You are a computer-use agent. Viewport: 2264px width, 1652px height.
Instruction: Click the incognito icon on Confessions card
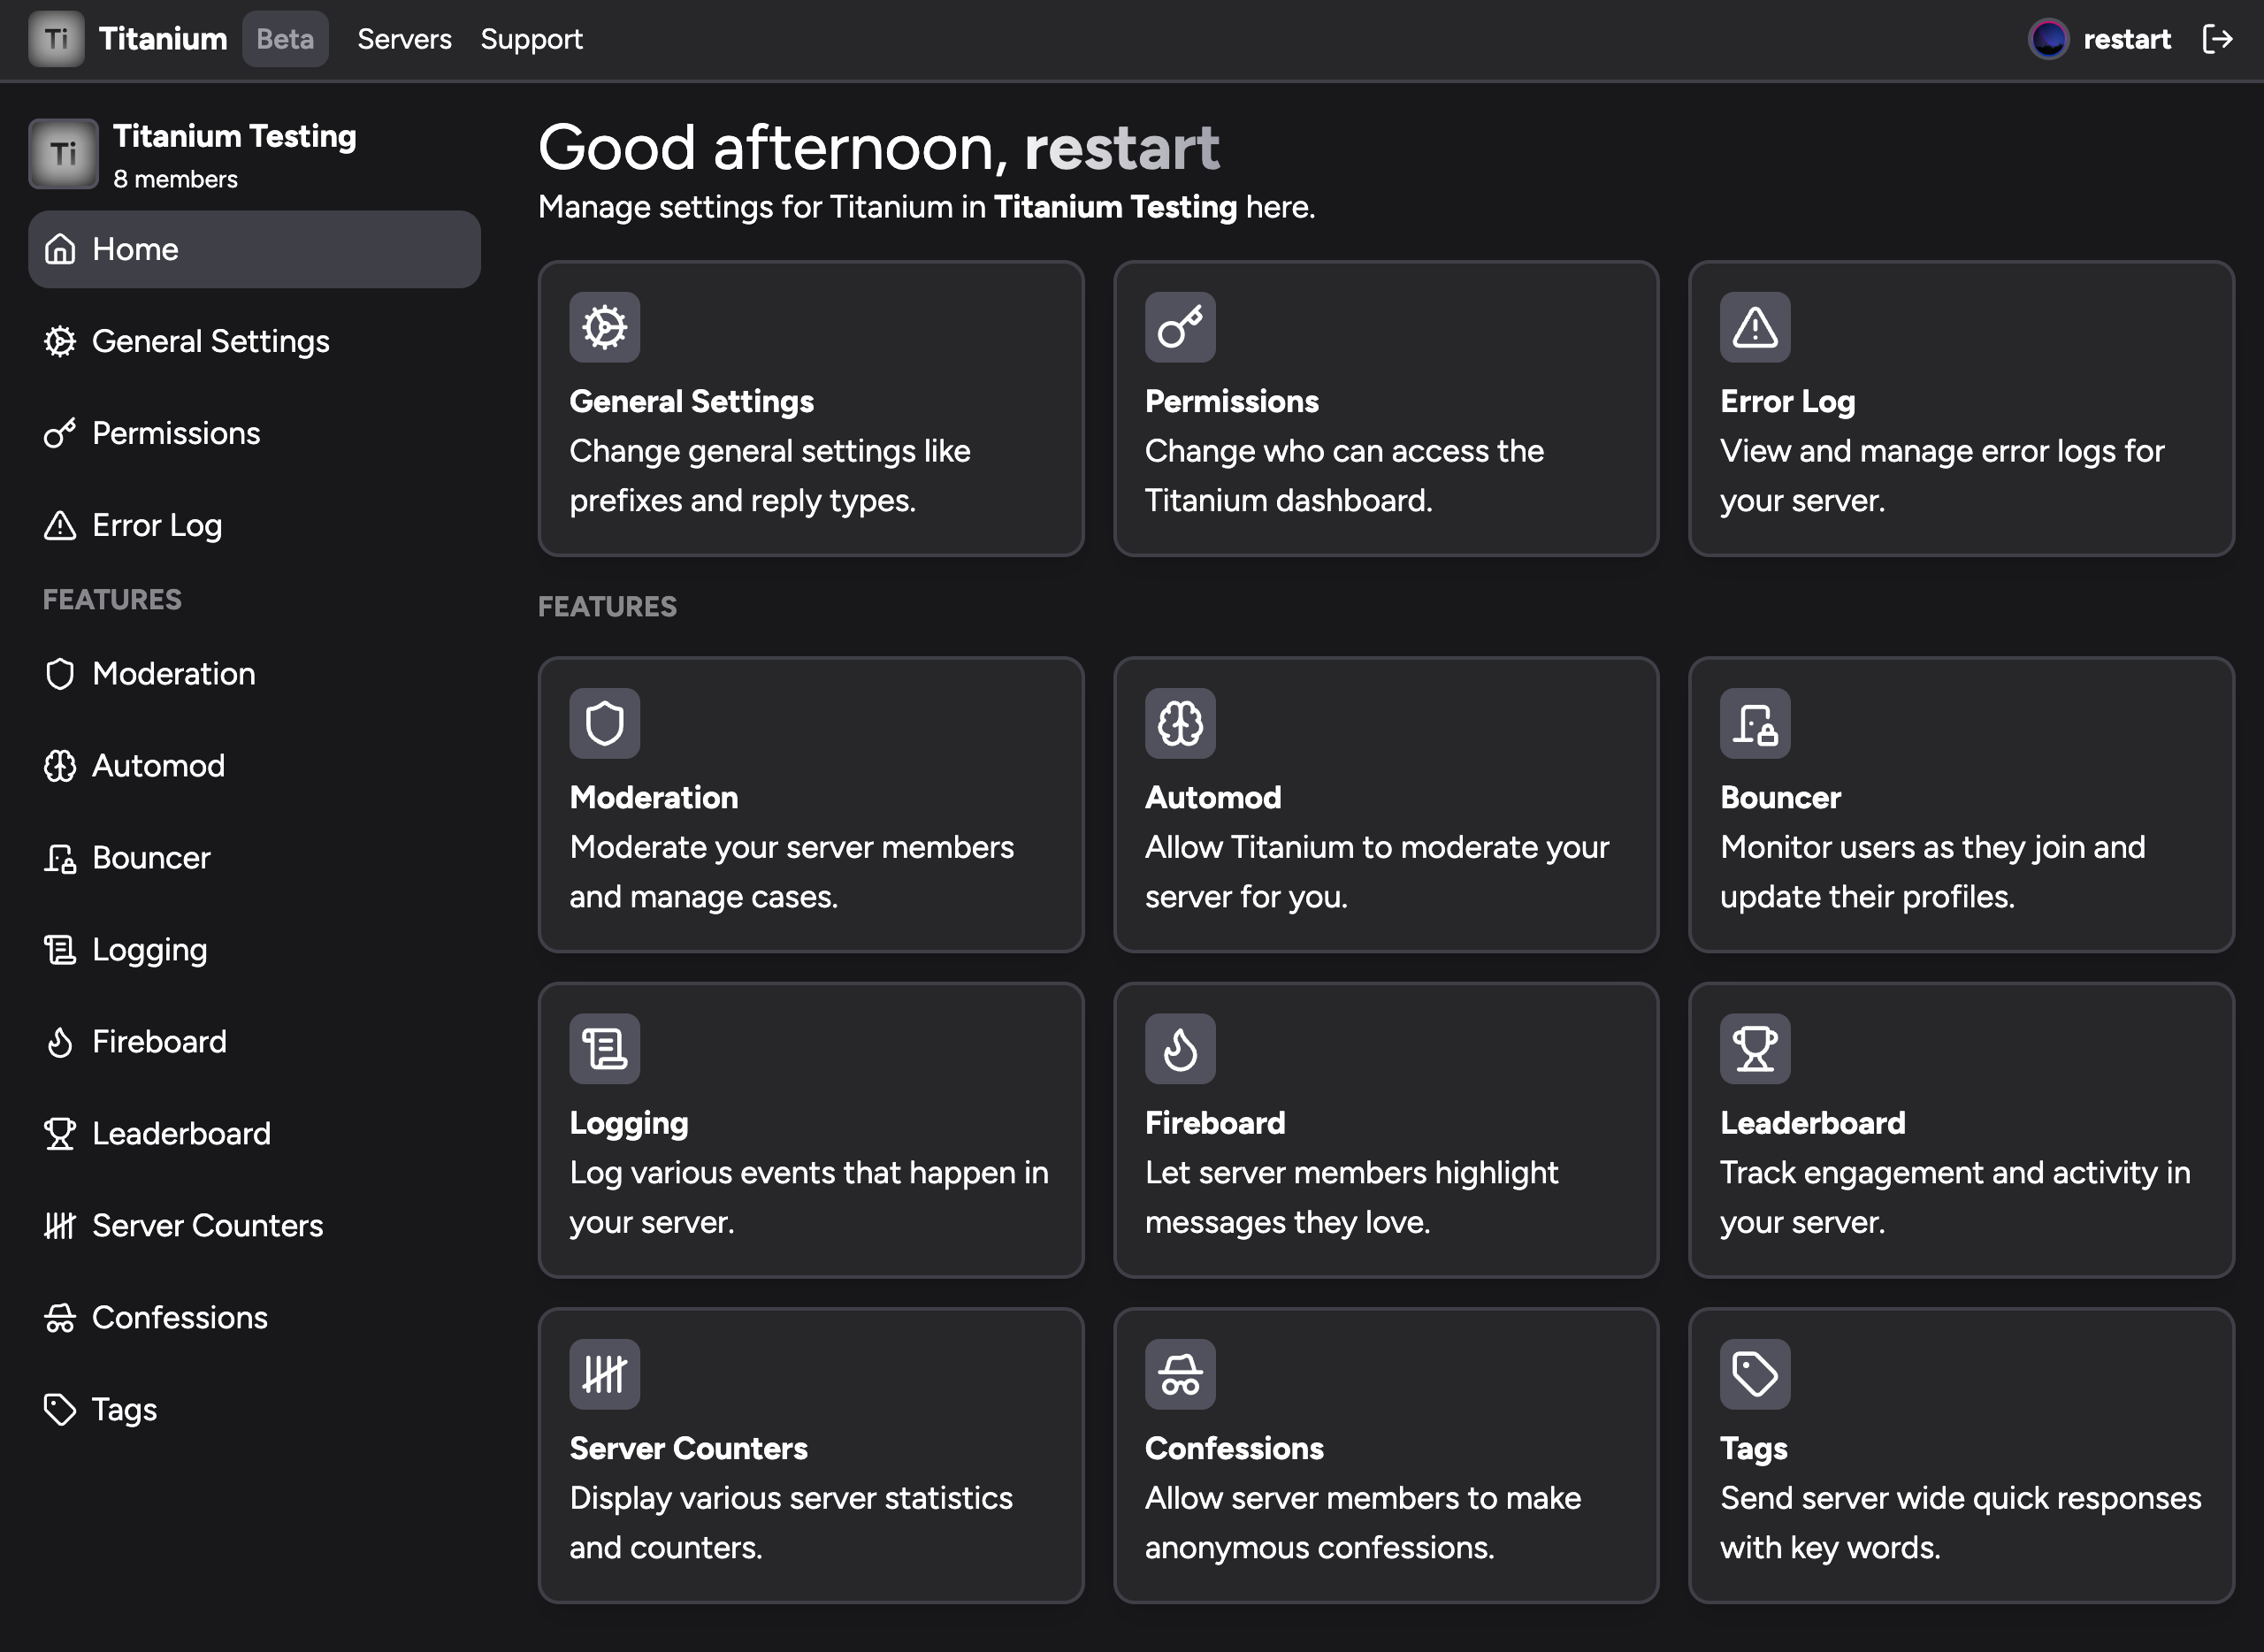point(1180,1374)
